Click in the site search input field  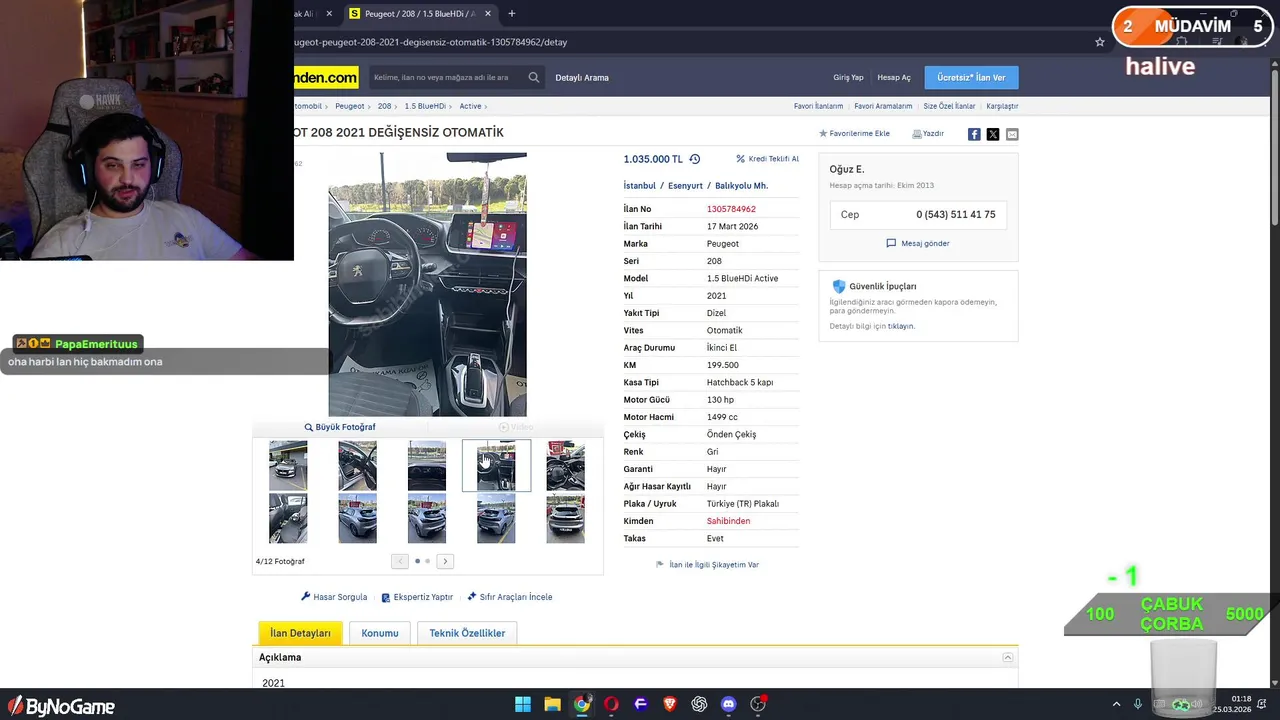pos(447,77)
